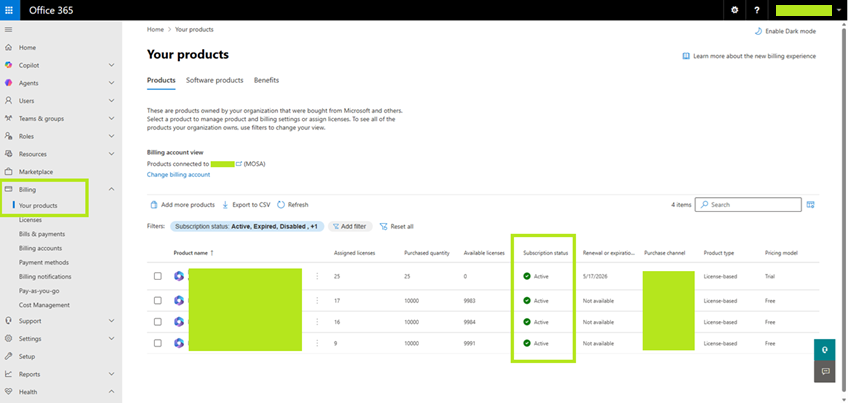Switch to the Products tab

coord(161,80)
